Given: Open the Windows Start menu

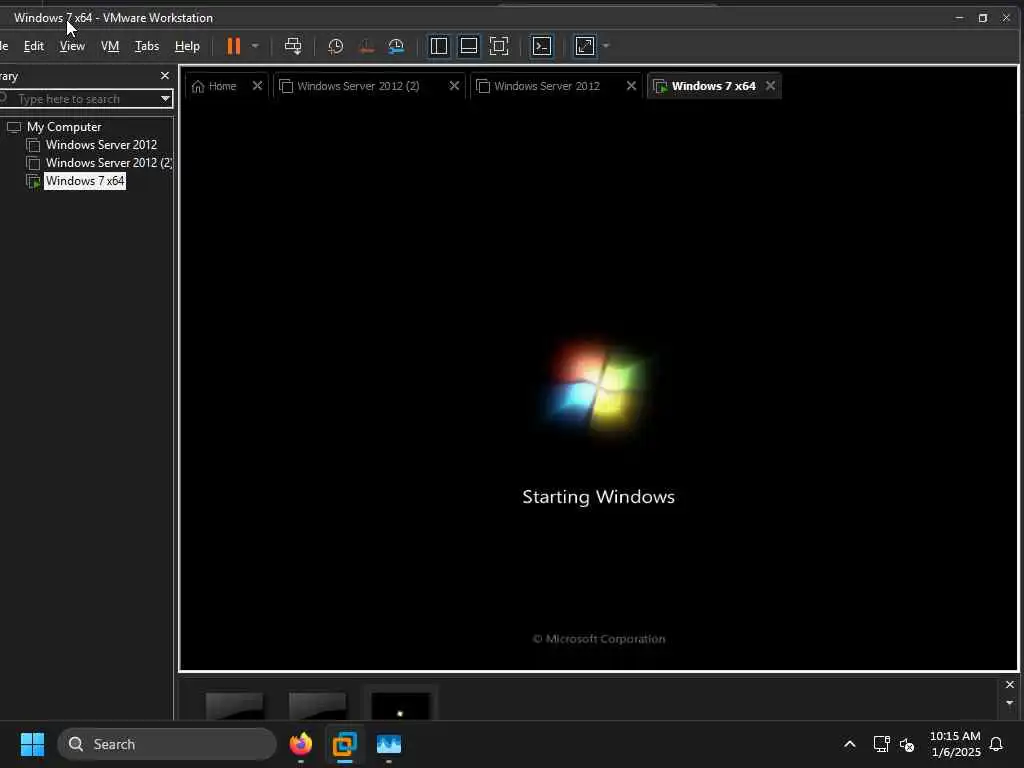Looking at the screenshot, I should [32, 744].
